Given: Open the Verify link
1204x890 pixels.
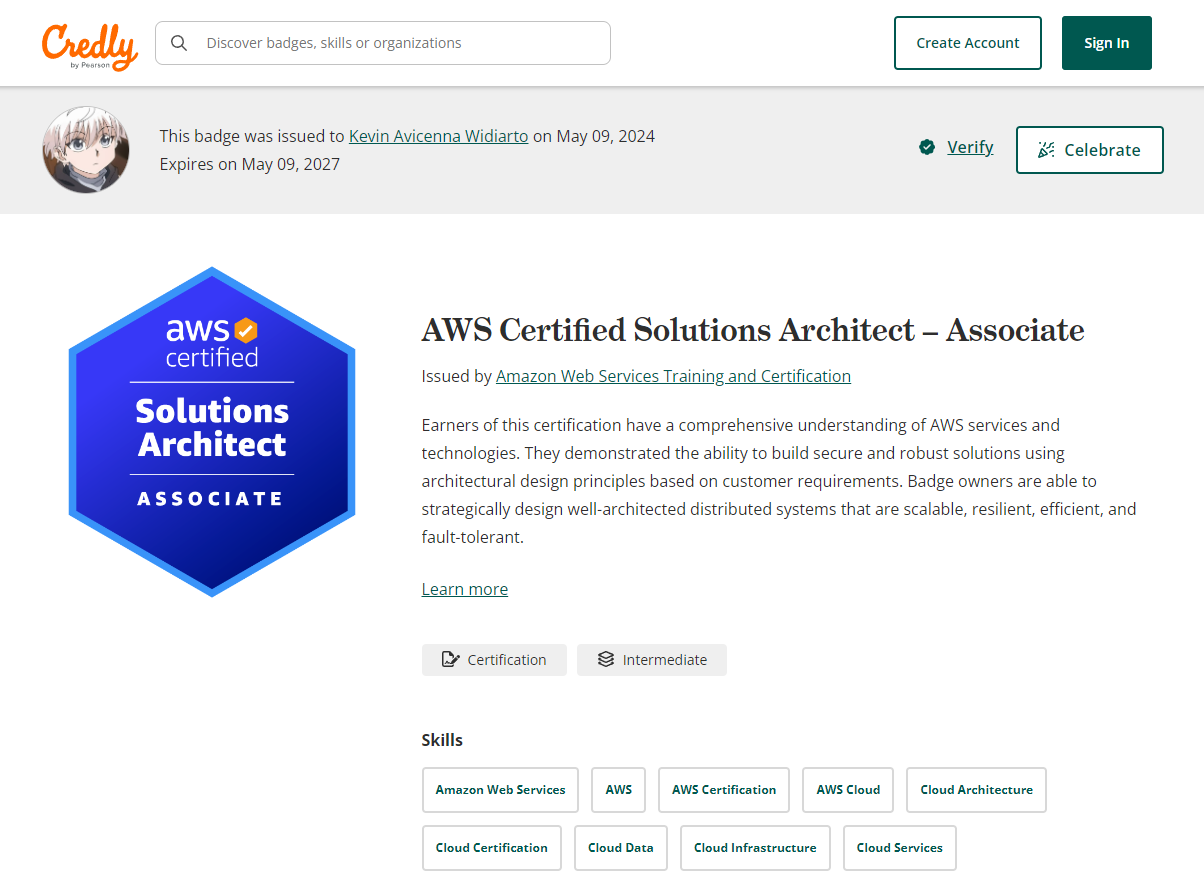Looking at the screenshot, I should coord(970,147).
